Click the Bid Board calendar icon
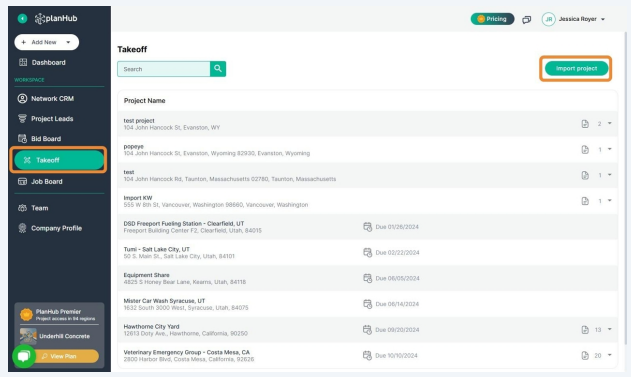This screenshot has width=631, height=377. pos(23,139)
